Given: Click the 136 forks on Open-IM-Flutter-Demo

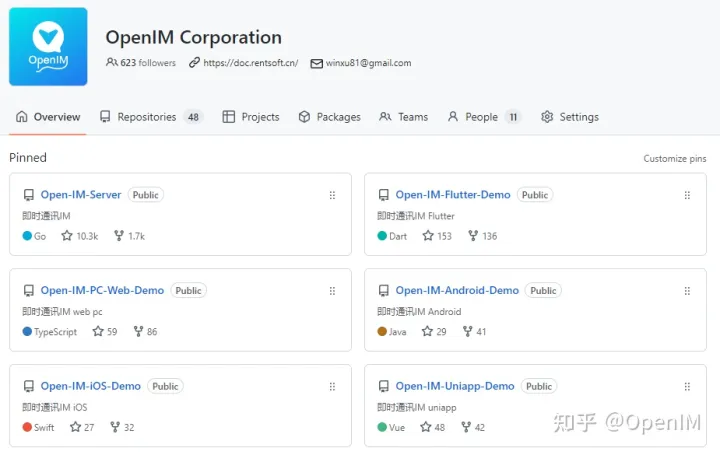Looking at the screenshot, I should 483,236.
